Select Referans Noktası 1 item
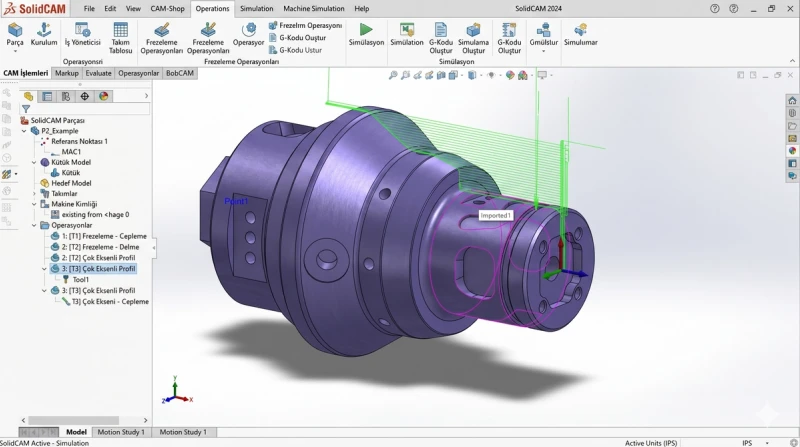 tap(74, 141)
